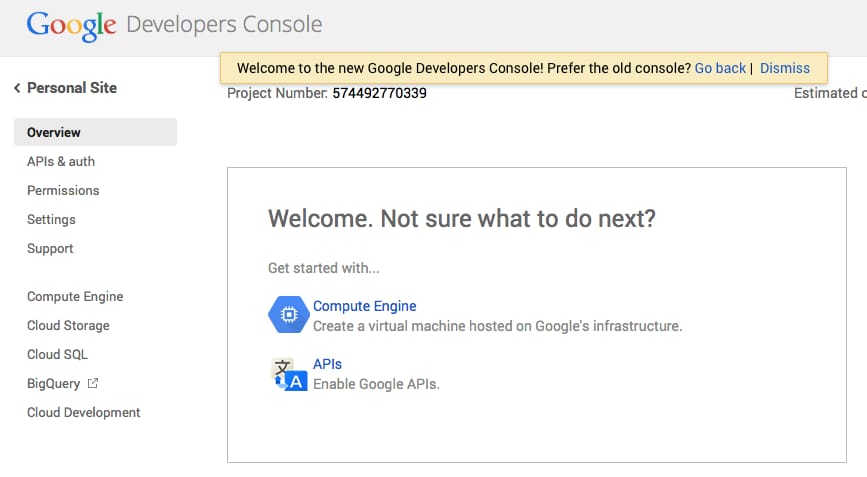Viewport: 867px width, 477px height.
Task: Open APIs & auth in sidebar
Action: [x=61, y=161]
